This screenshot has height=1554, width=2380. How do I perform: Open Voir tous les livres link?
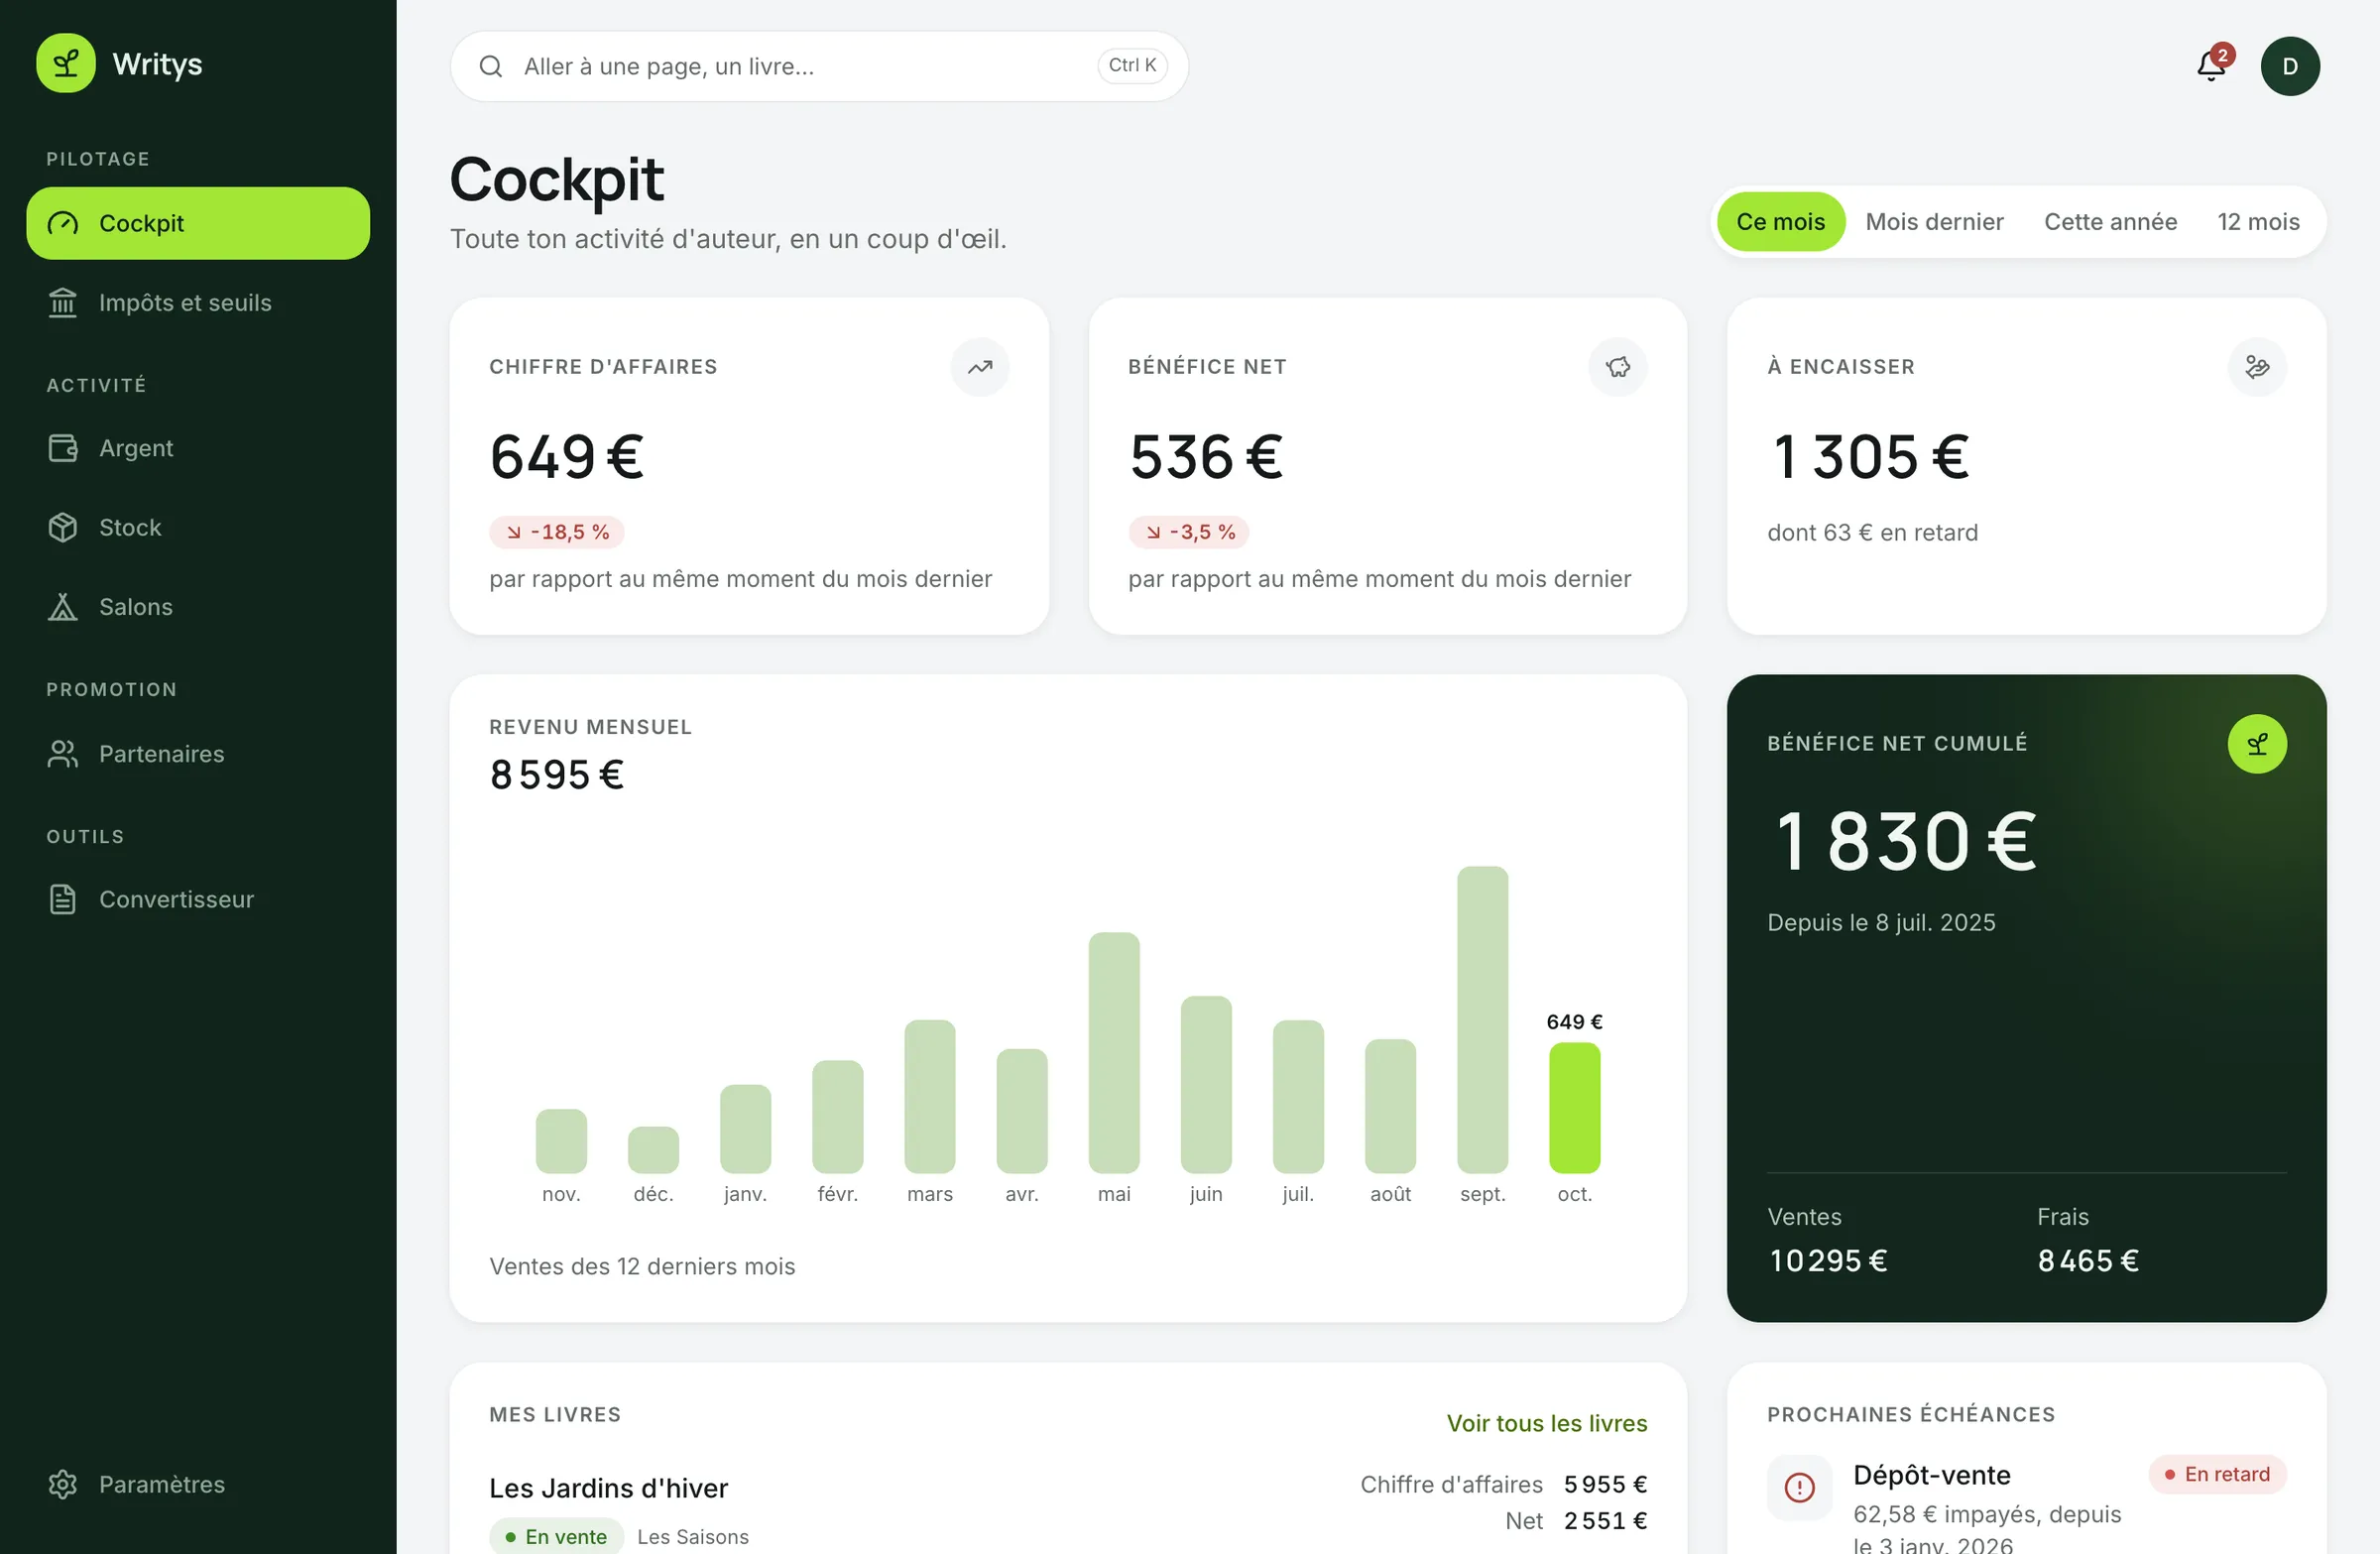click(x=1546, y=1423)
